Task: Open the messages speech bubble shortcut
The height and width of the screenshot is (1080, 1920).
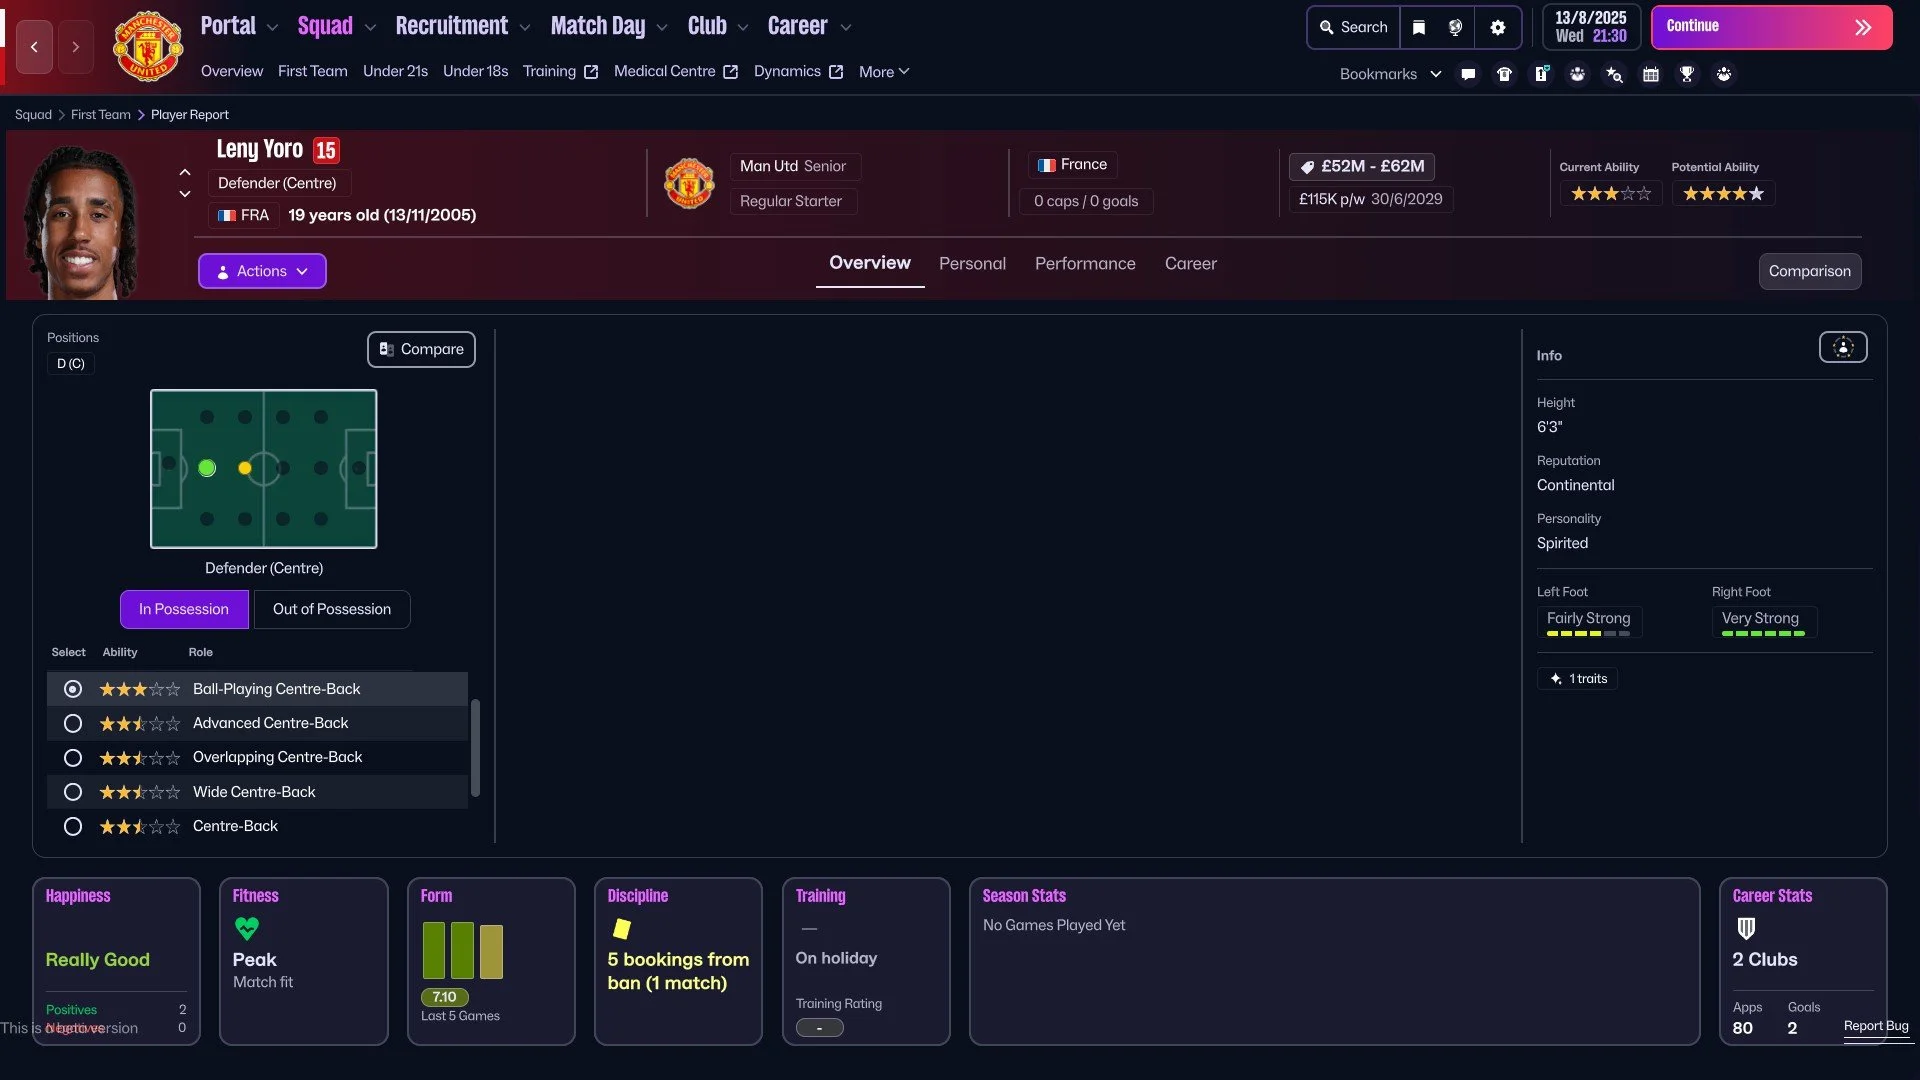Action: [x=1468, y=74]
